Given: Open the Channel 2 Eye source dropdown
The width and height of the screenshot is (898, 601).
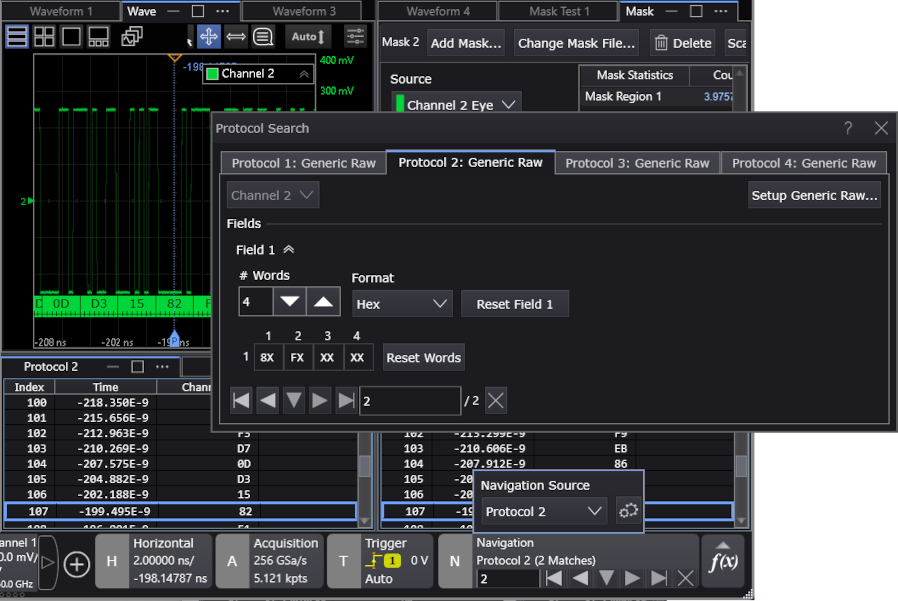Looking at the screenshot, I should click(x=457, y=105).
